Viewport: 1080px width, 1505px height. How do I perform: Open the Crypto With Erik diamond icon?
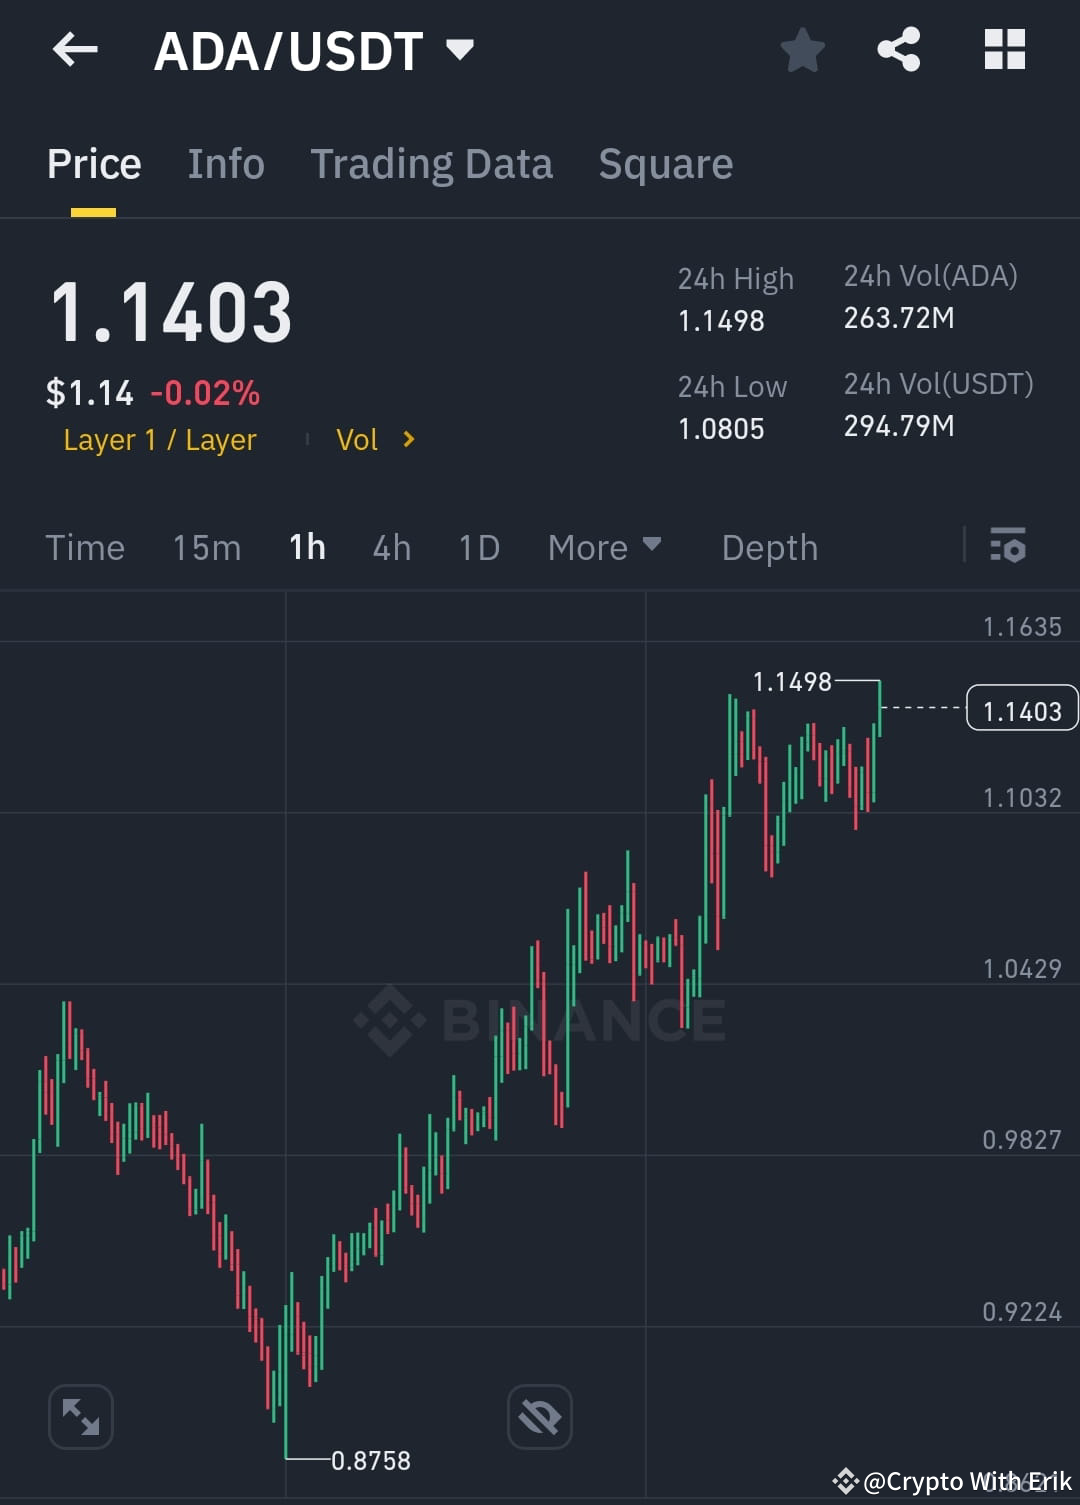[x=845, y=1481]
